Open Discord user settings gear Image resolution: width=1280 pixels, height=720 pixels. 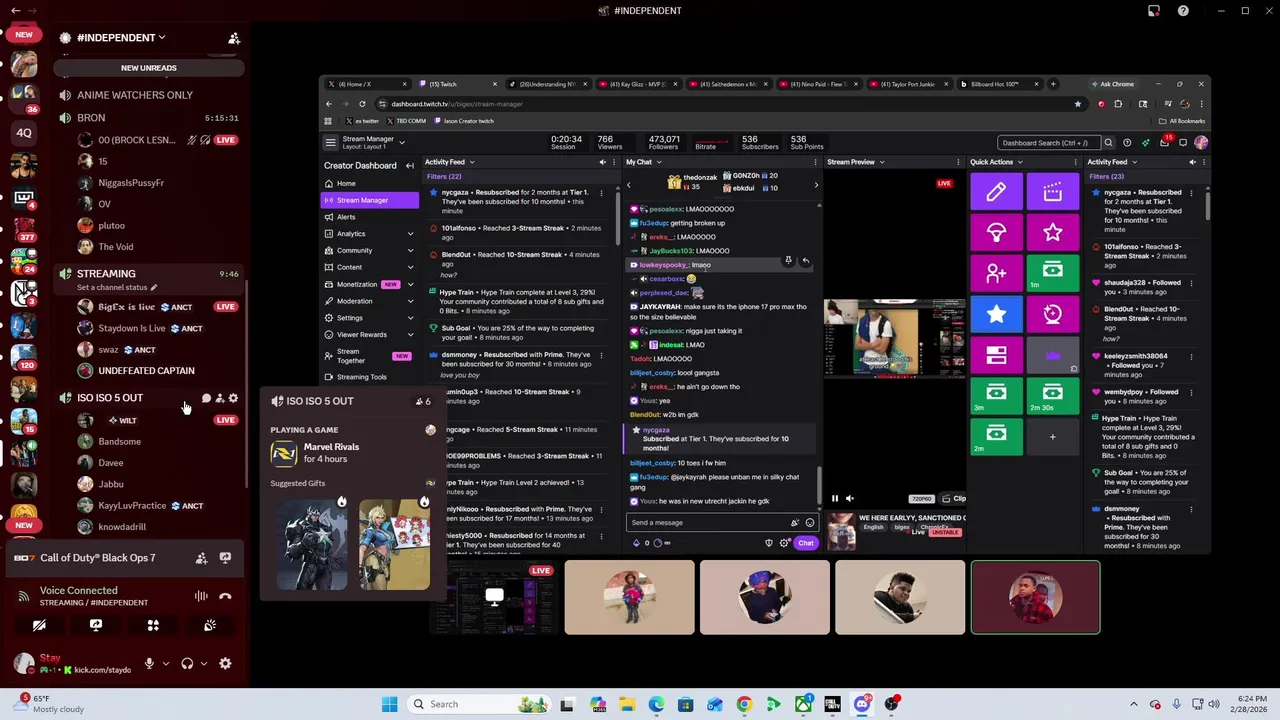(x=225, y=663)
